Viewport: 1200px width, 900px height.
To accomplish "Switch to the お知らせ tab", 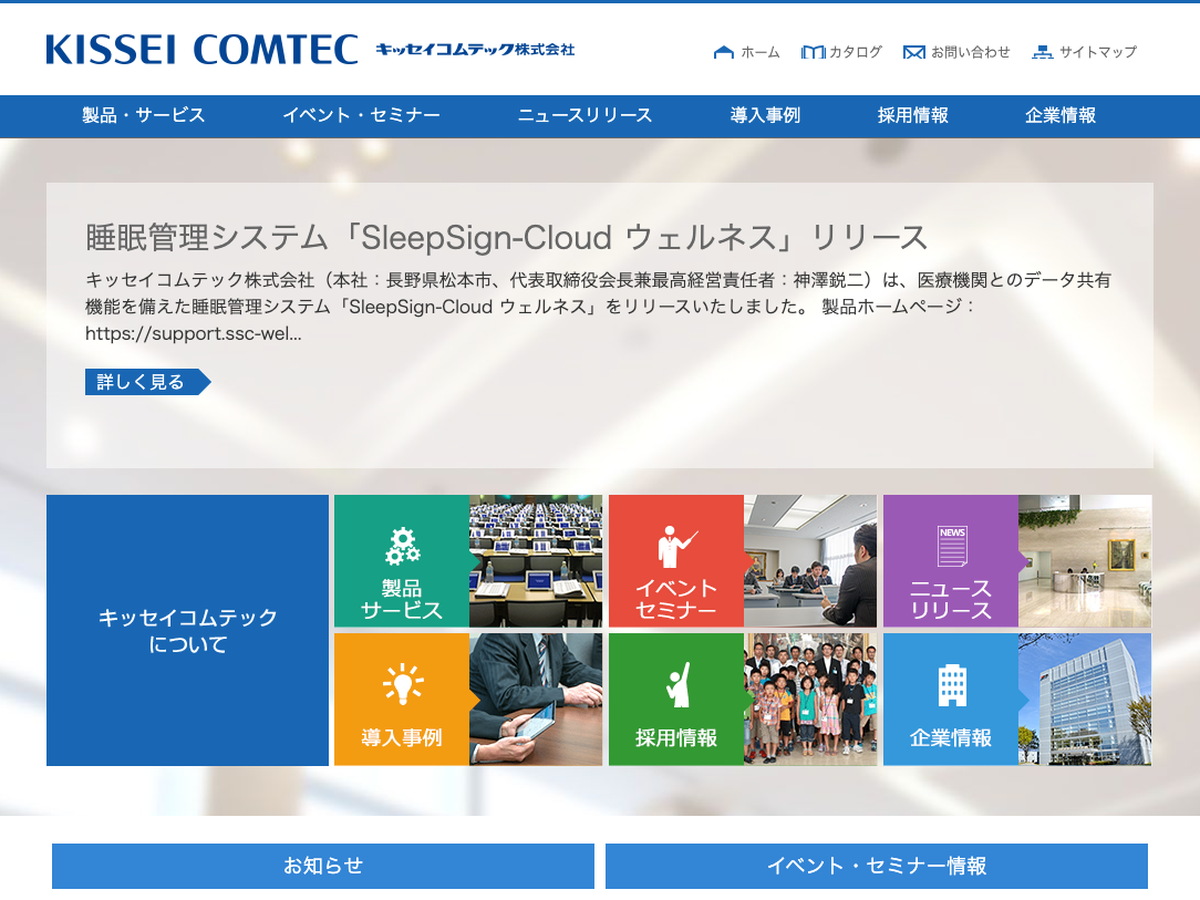I will 323,866.
